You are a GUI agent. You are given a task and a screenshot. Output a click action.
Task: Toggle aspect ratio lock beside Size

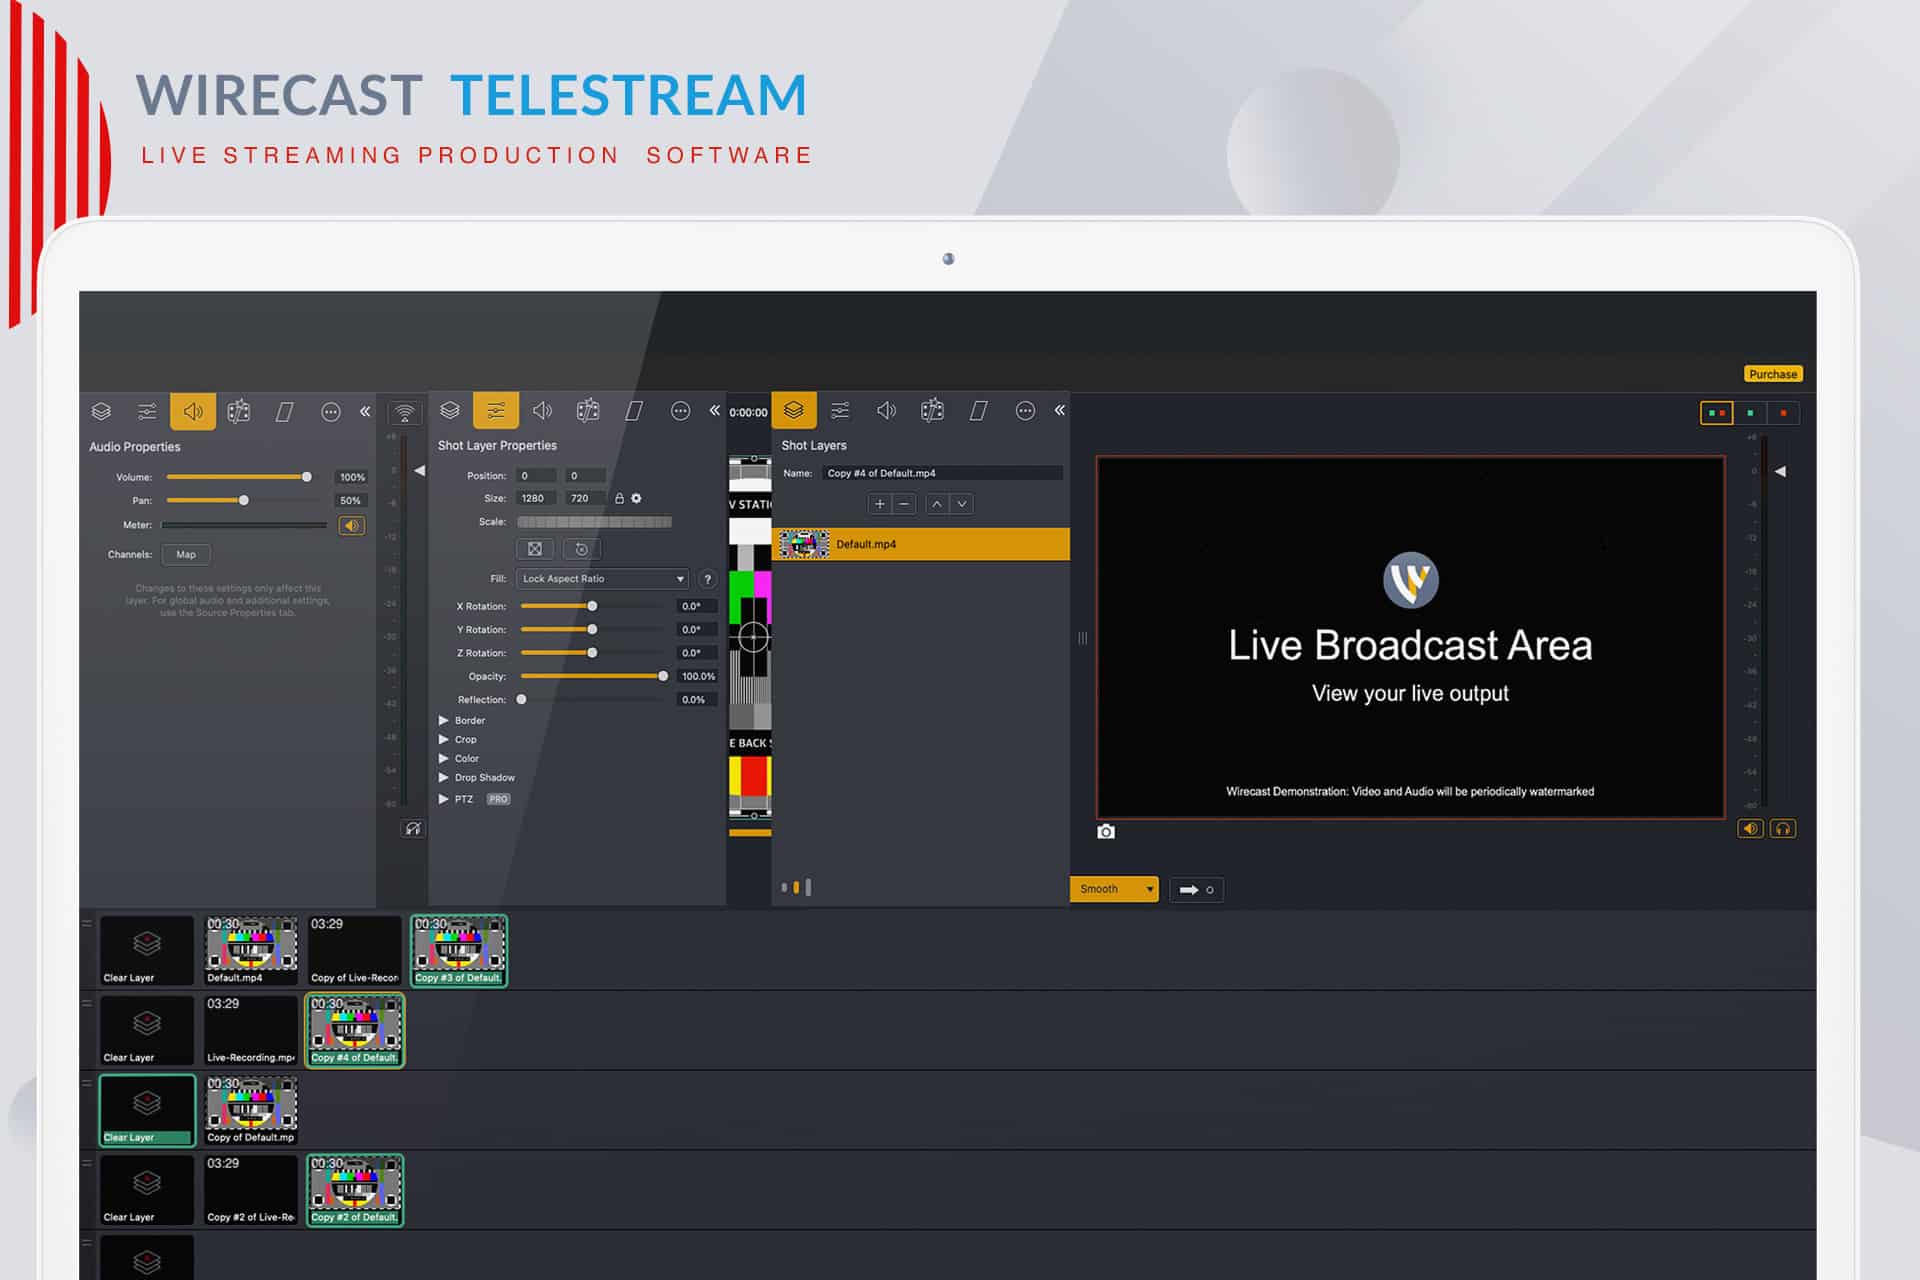[x=619, y=498]
